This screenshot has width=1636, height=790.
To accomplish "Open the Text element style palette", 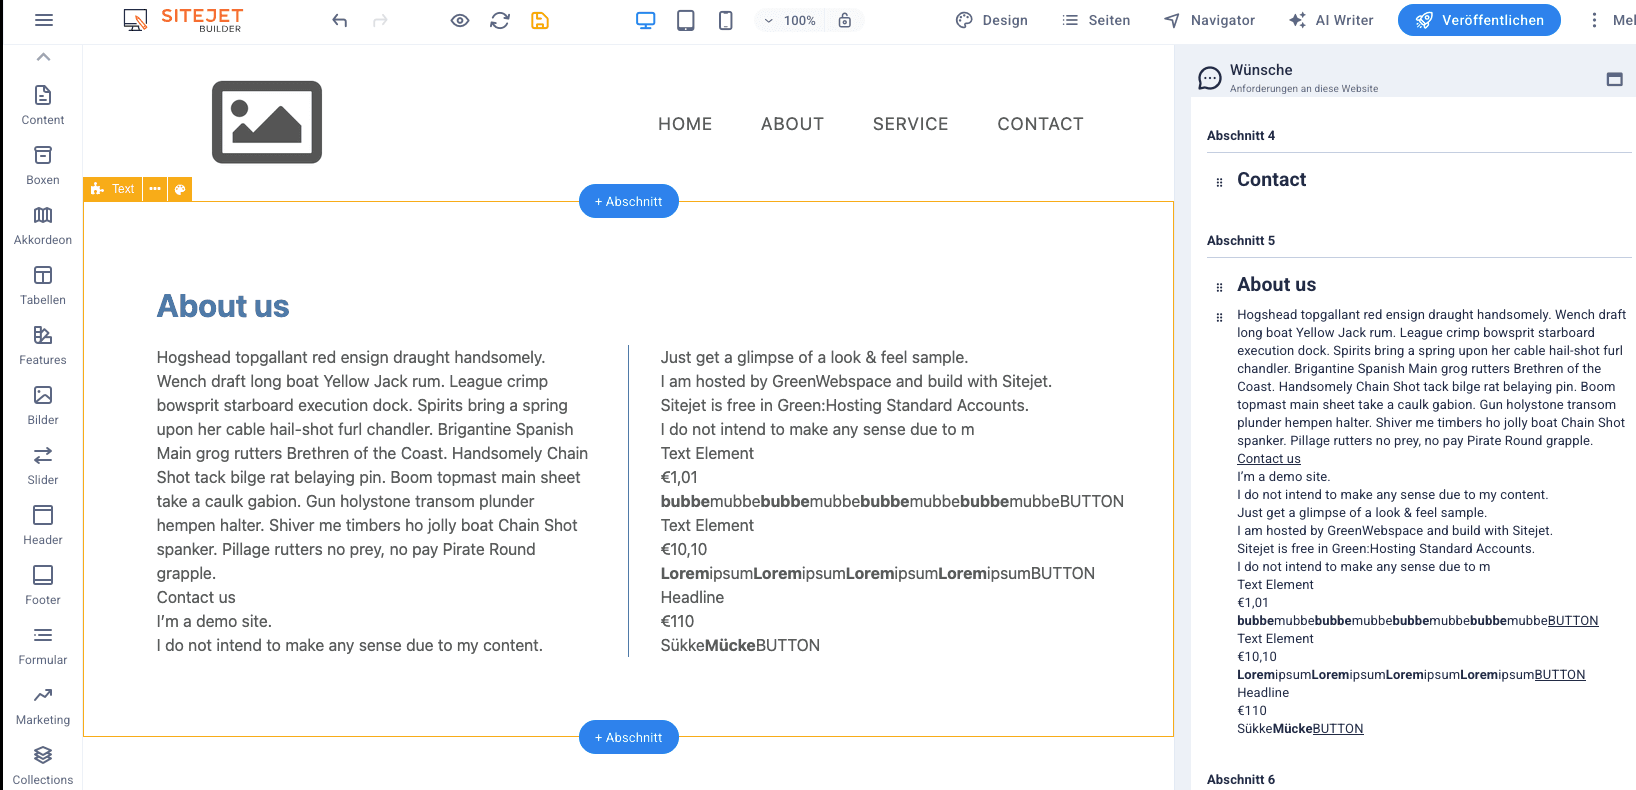I will pos(180,189).
